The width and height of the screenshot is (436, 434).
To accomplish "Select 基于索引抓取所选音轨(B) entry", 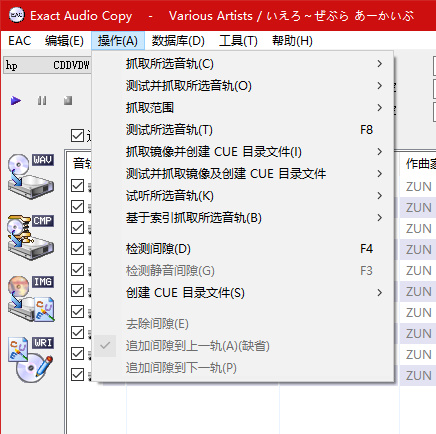I will pyautogui.click(x=243, y=218).
